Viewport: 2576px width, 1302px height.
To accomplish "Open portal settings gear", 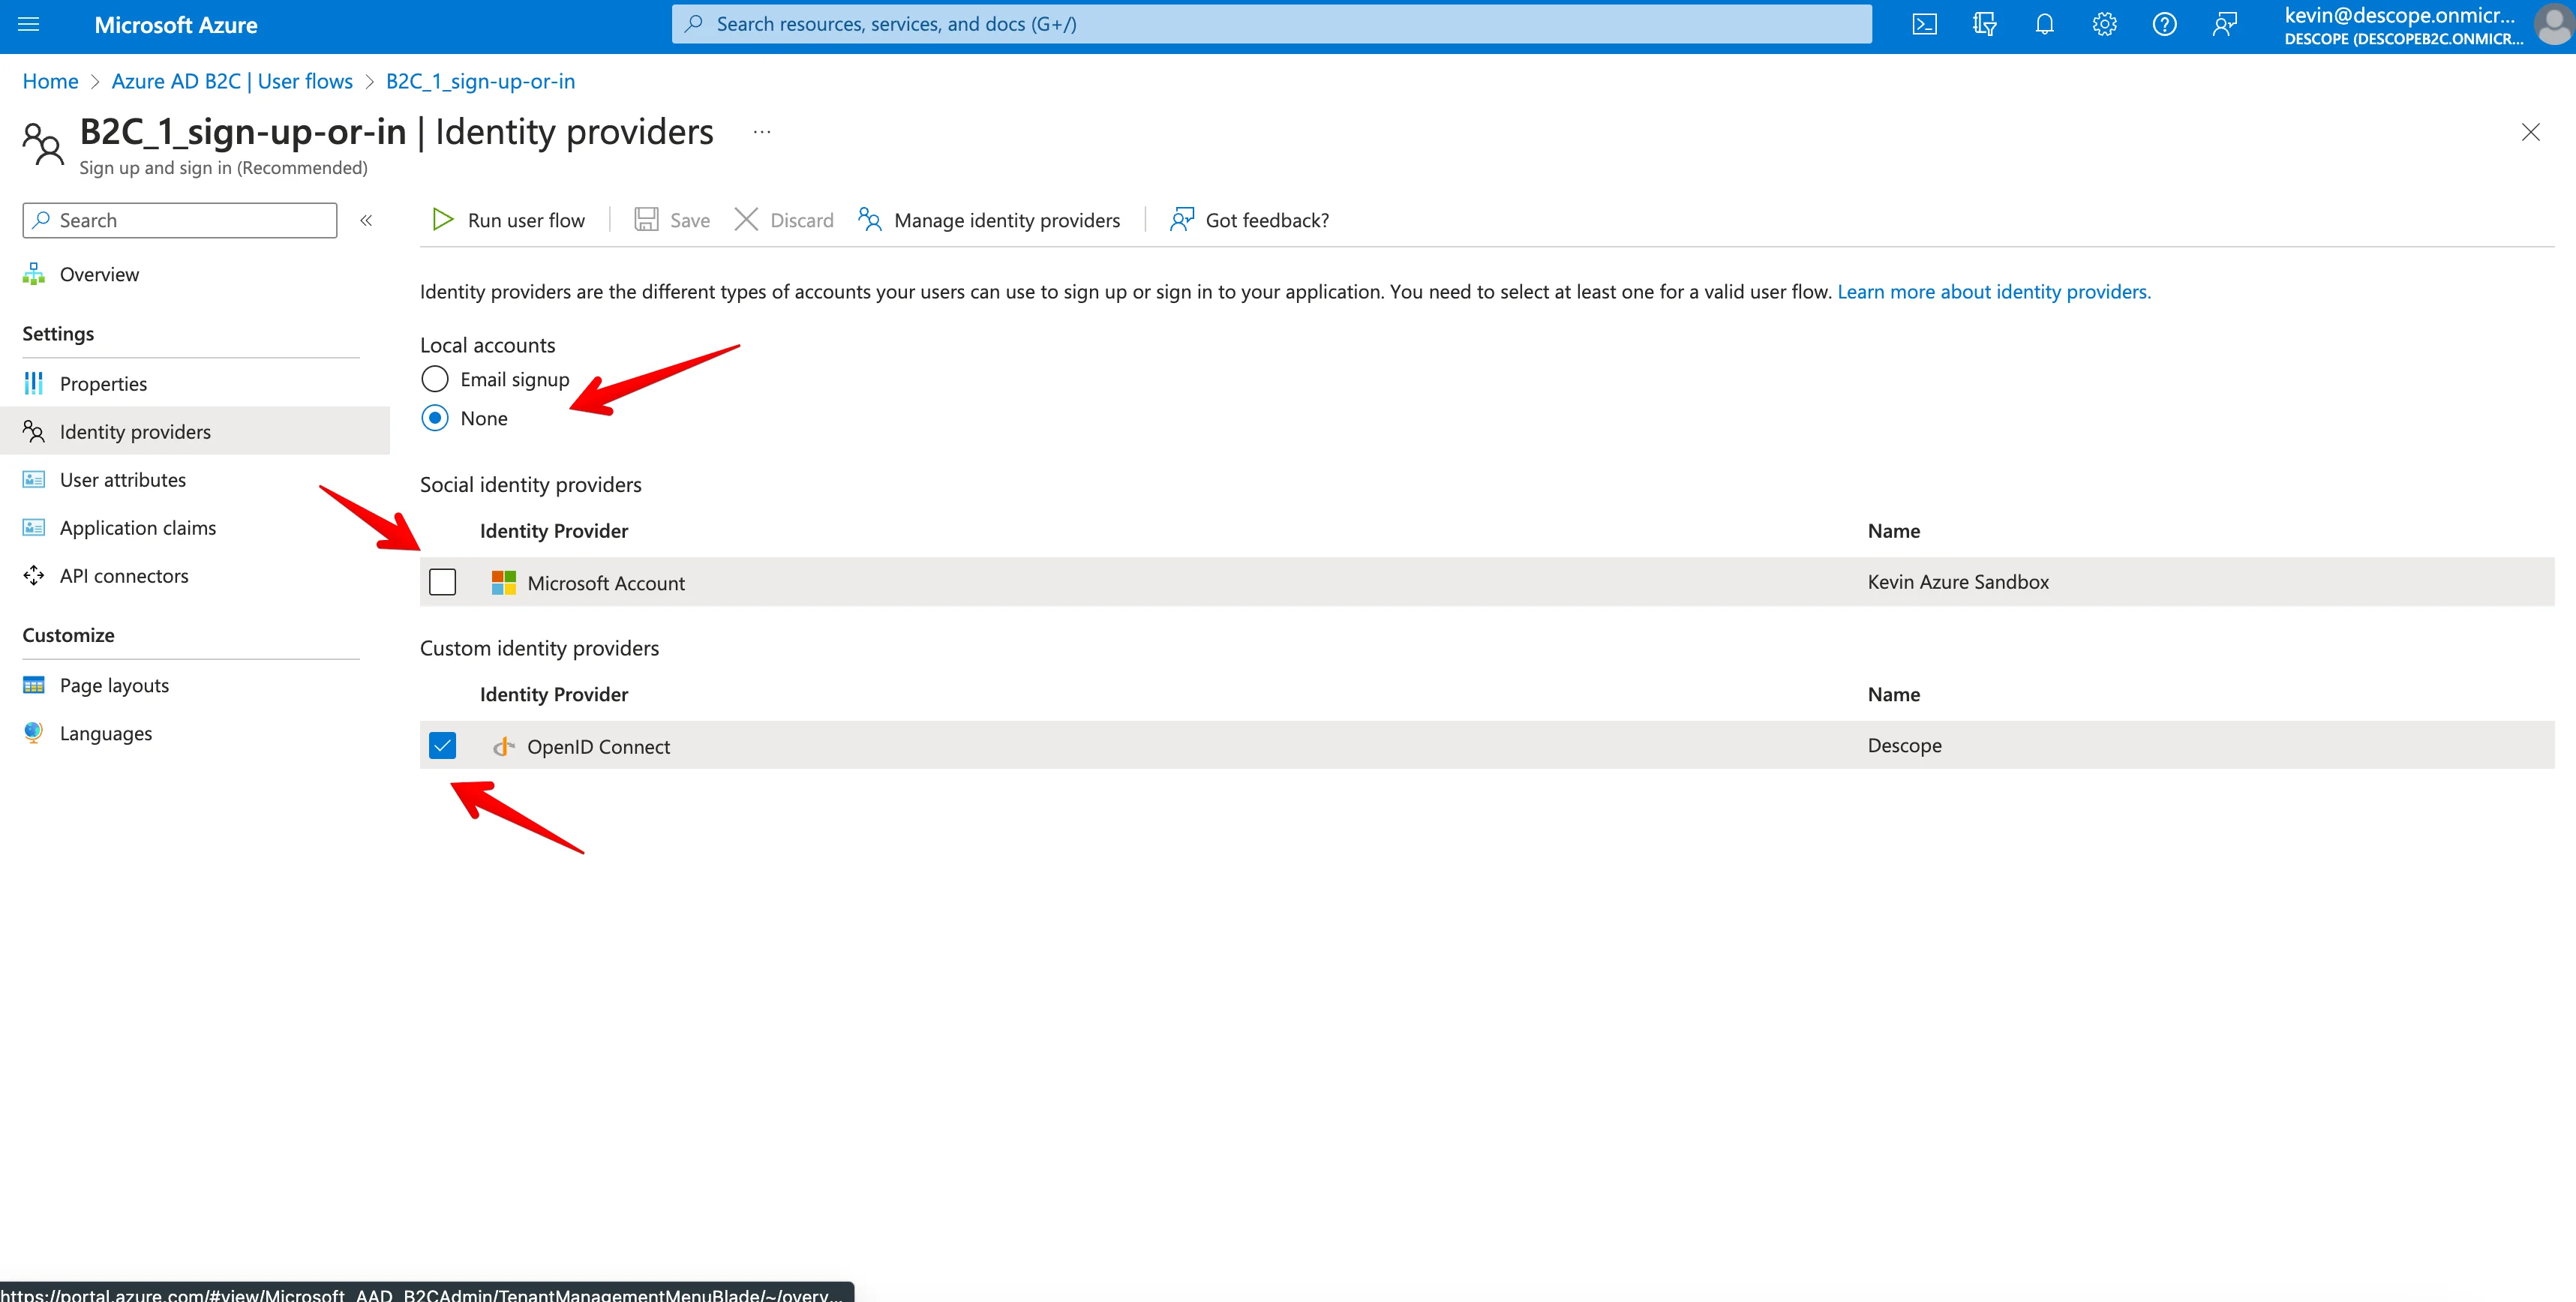I will point(2103,23).
